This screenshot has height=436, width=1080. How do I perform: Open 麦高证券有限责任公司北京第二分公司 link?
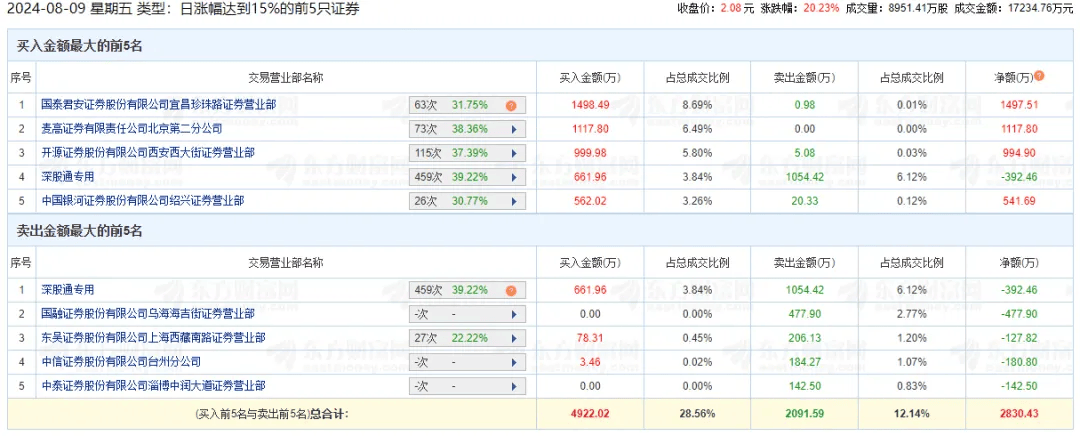click(x=132, y=128)
